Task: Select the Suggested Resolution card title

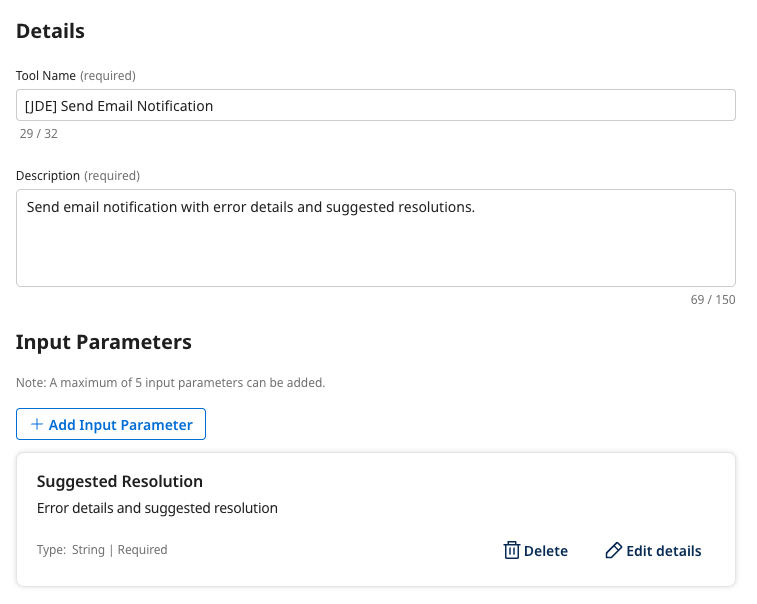Action: pyautogui.click(x=120, y=481)
